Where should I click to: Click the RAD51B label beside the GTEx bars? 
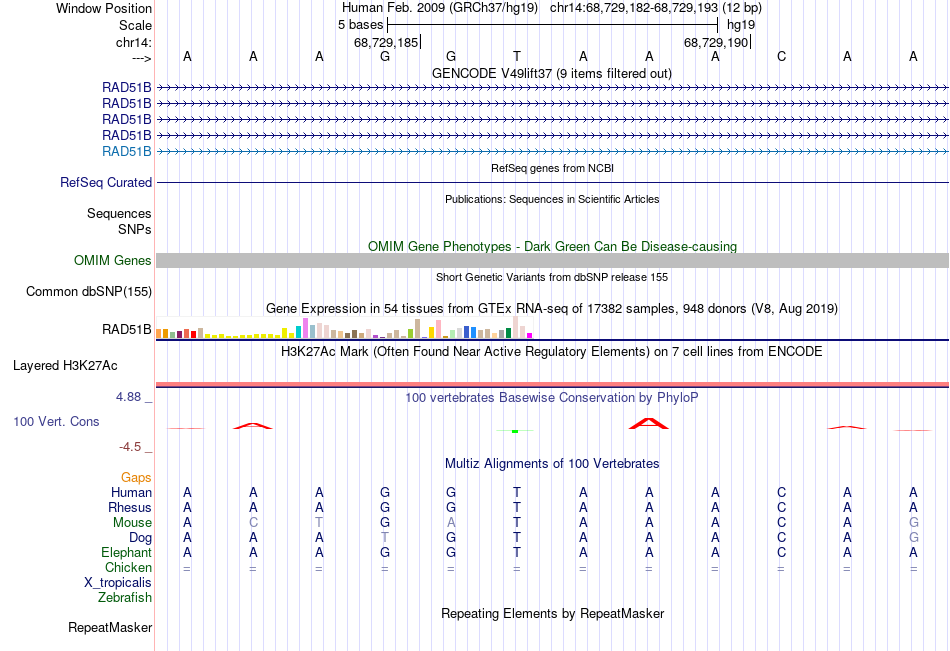[127, 329]
